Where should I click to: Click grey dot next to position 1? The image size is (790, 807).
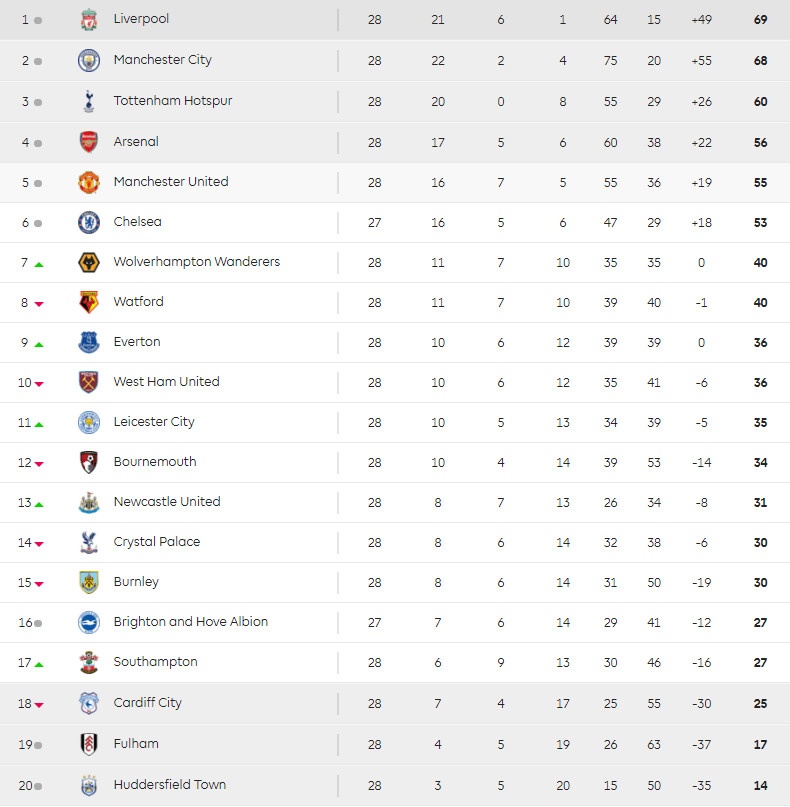click(x=38, y=21)
